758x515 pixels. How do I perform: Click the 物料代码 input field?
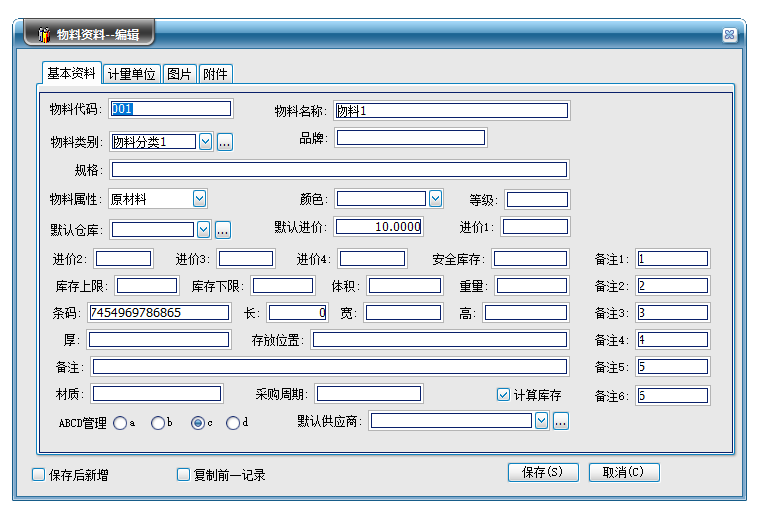coord(171,108)
